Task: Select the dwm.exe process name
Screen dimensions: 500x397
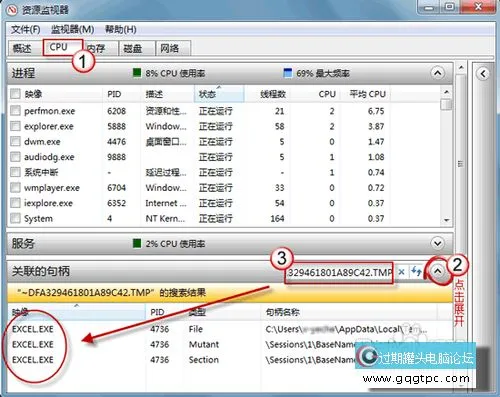Action: [x=42, y=142]
